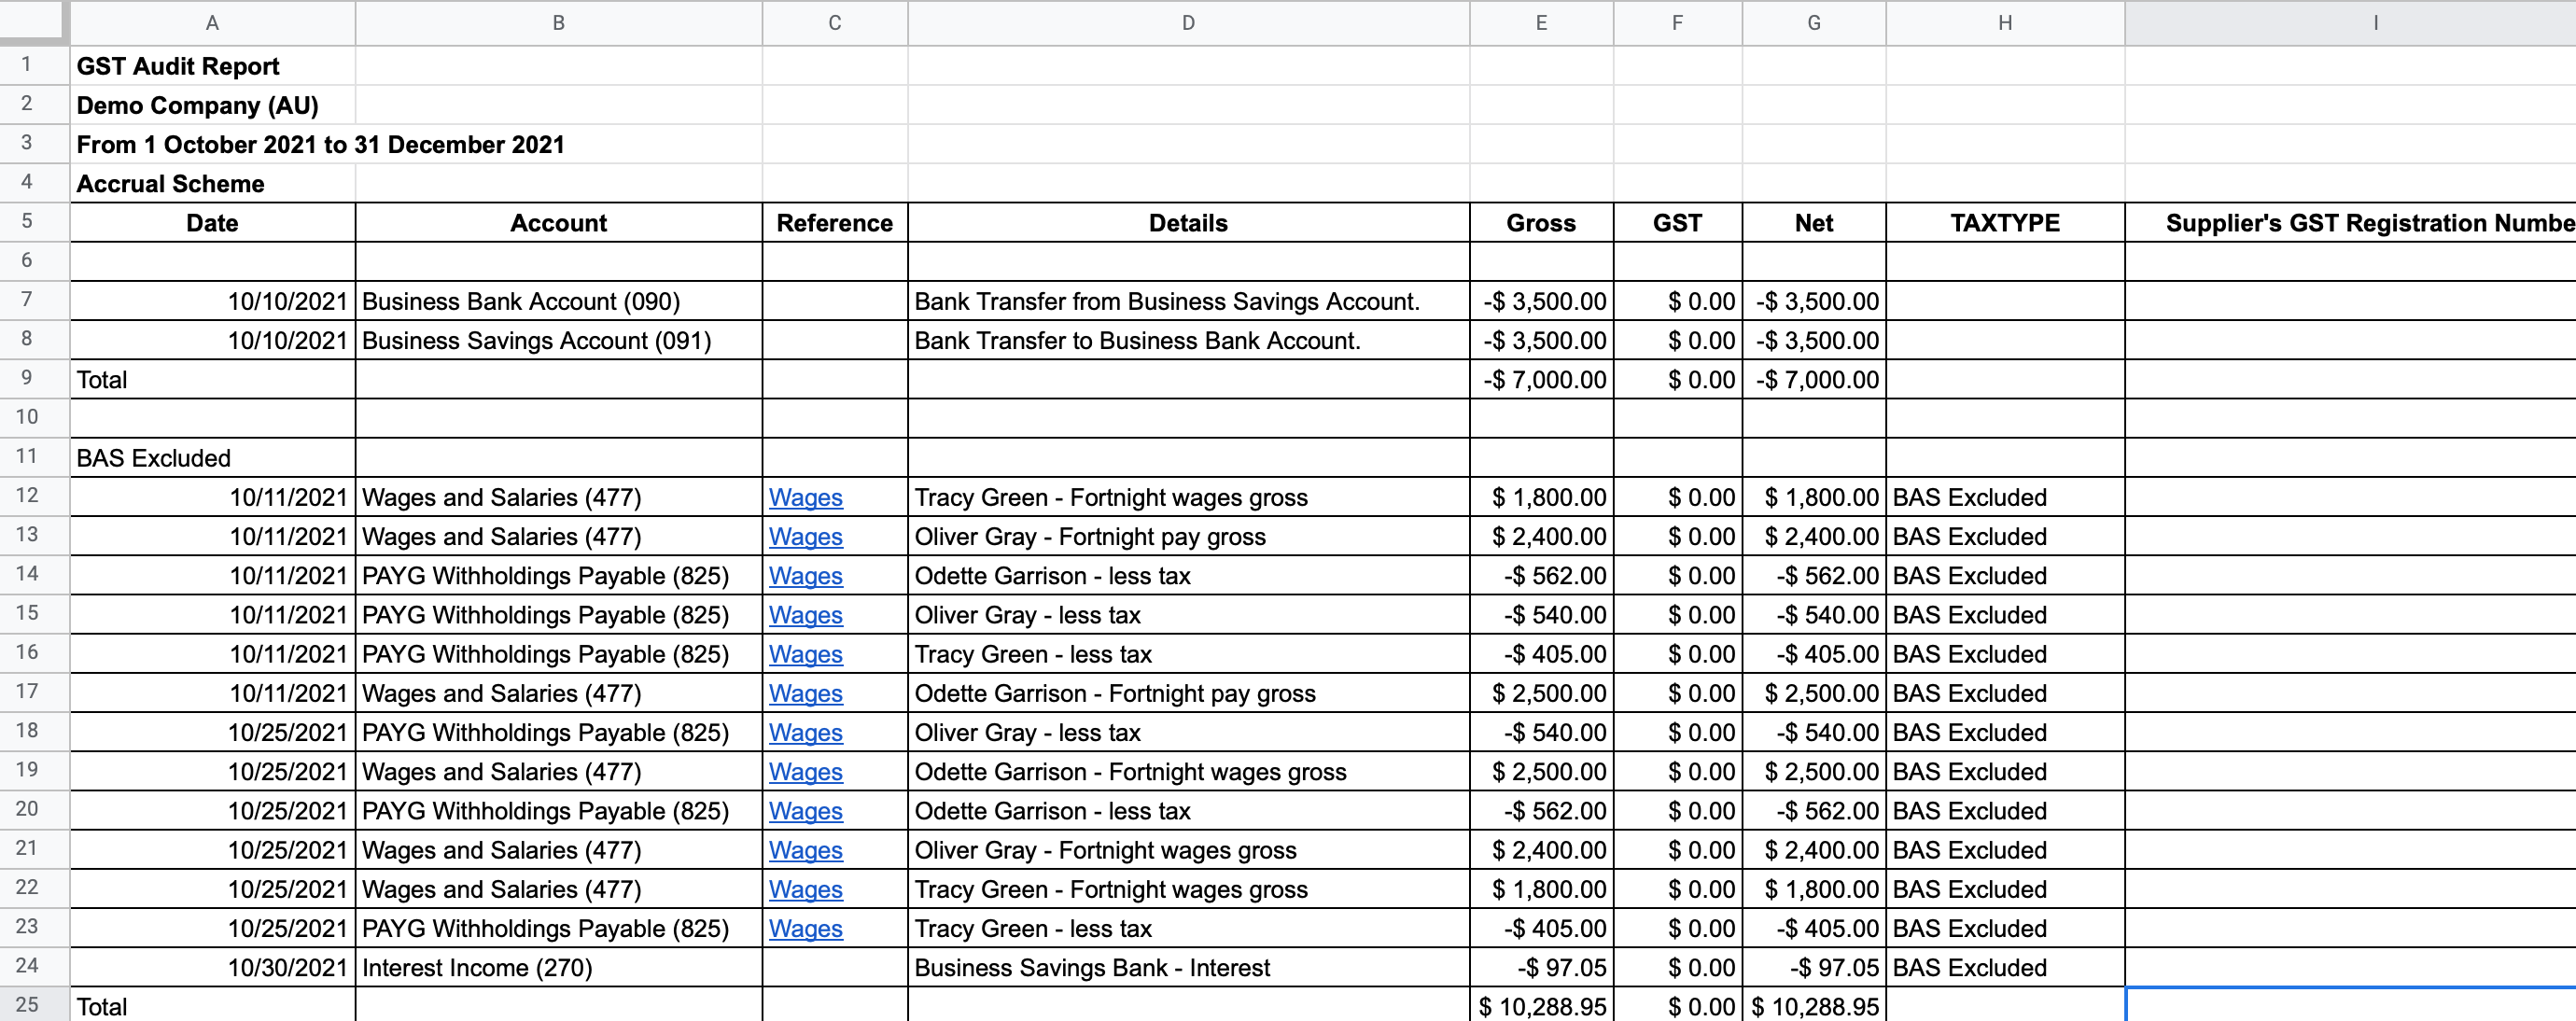Select the 'Date' header cell
The height and width of the screenshot is (1021, 2576).
click(212, 222)
